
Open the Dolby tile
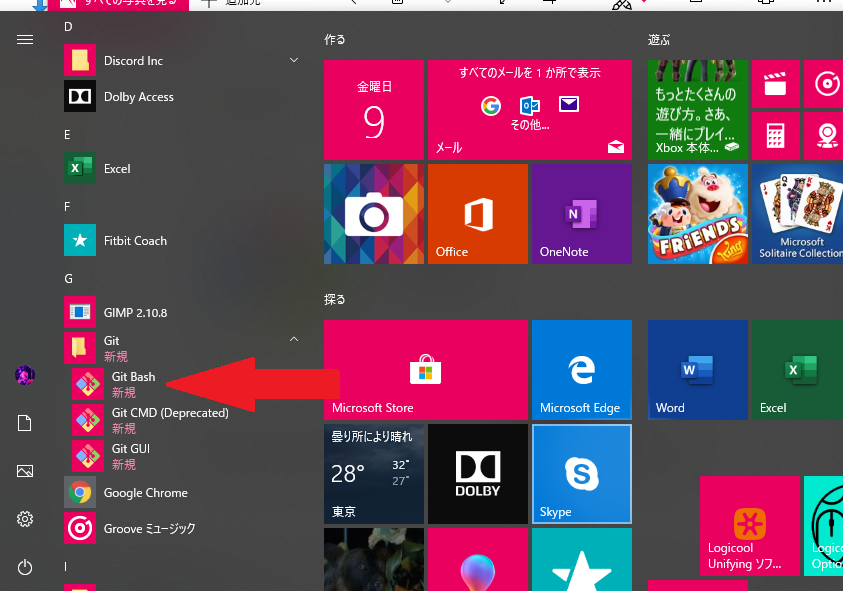478,474
